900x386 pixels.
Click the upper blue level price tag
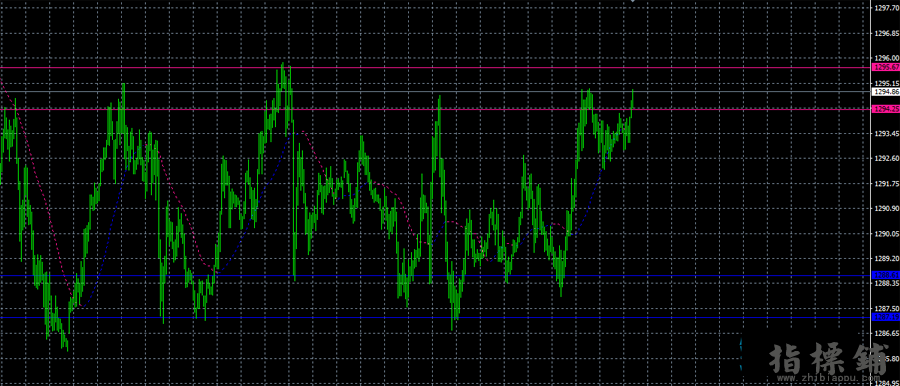[x=886, y=276]
